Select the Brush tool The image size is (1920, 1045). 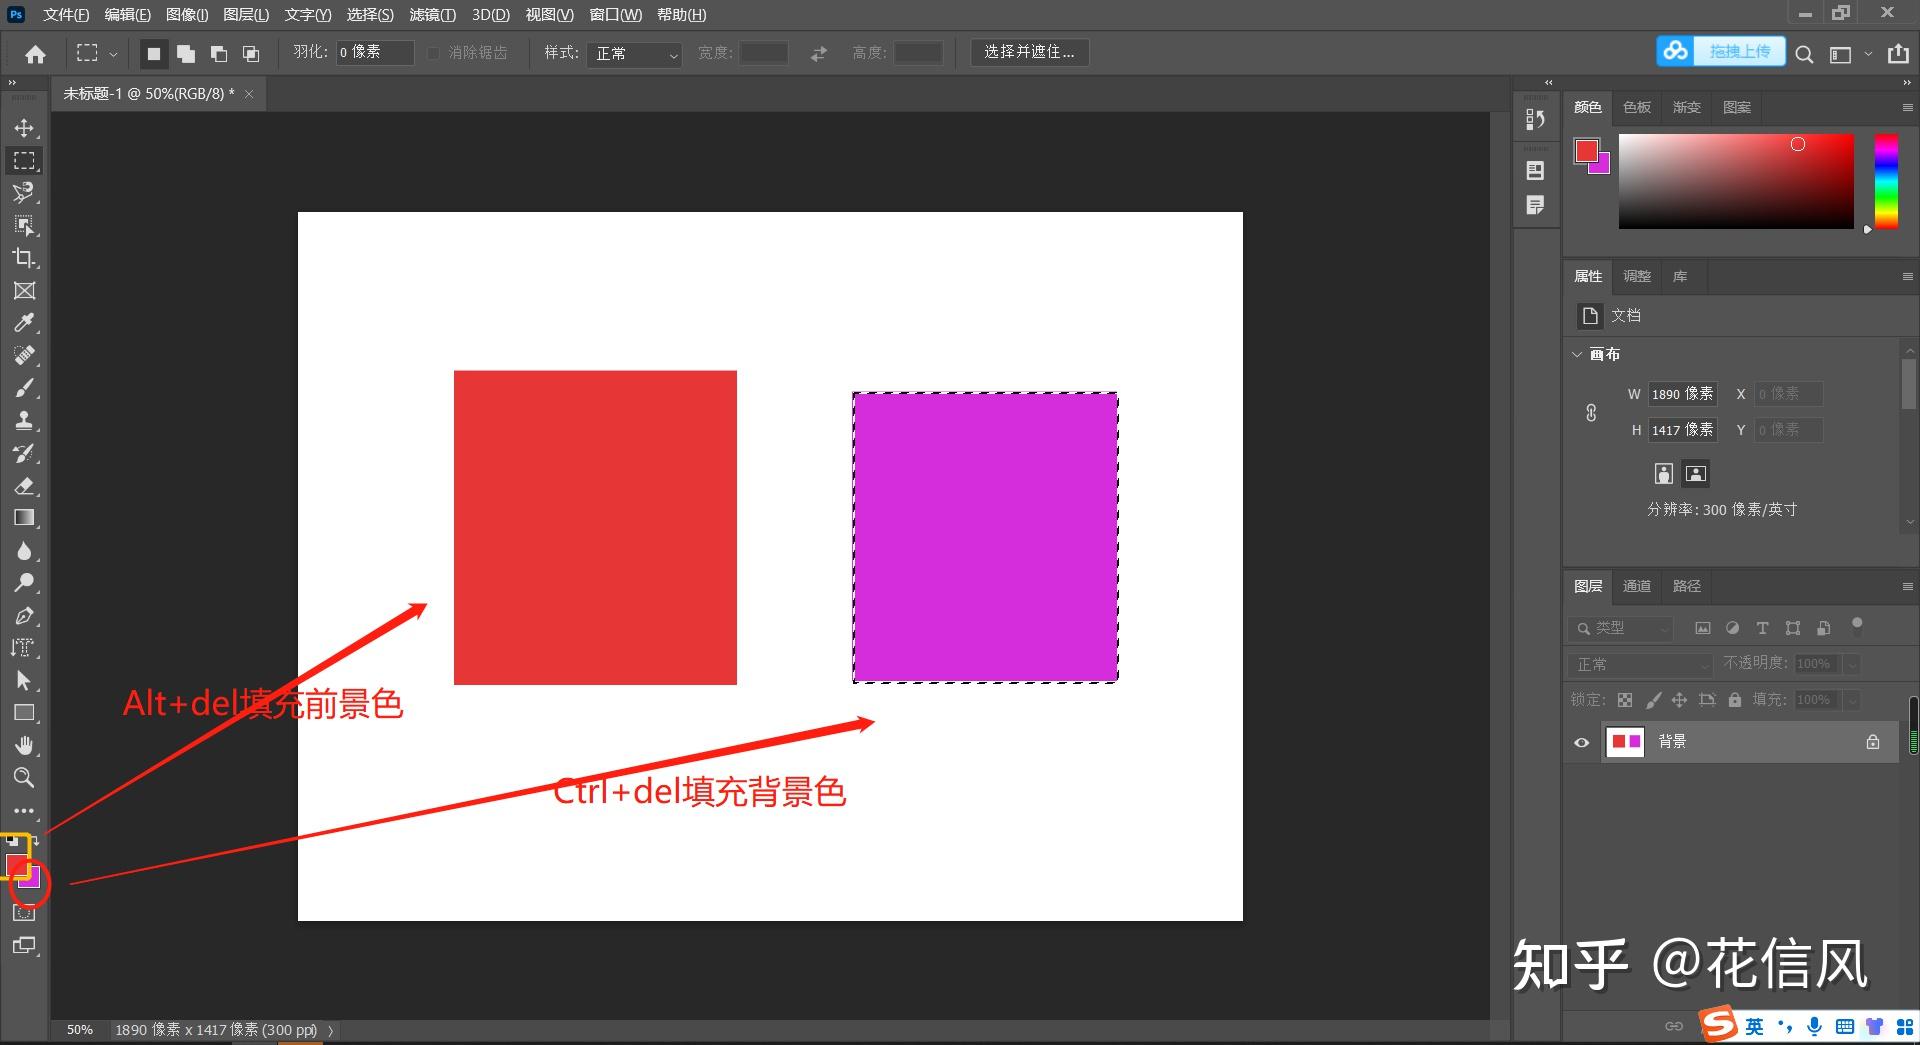(24, 388)
